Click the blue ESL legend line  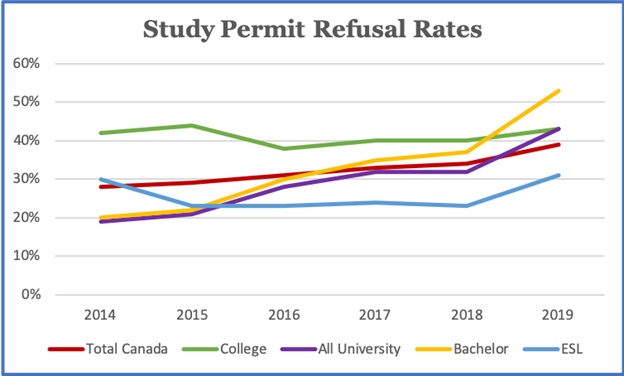(541, 349)
